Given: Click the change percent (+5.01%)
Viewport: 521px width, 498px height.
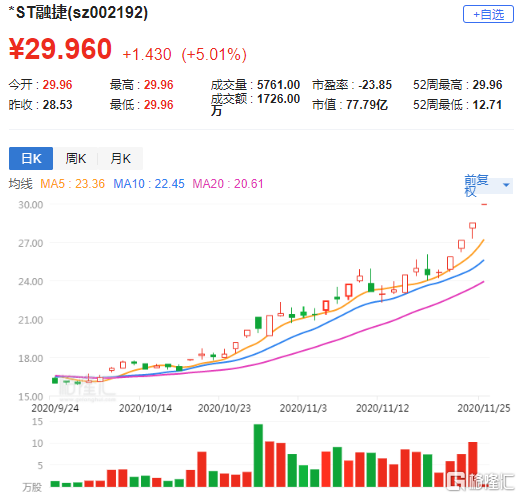Looking at the screenshot, I should 214,54.
